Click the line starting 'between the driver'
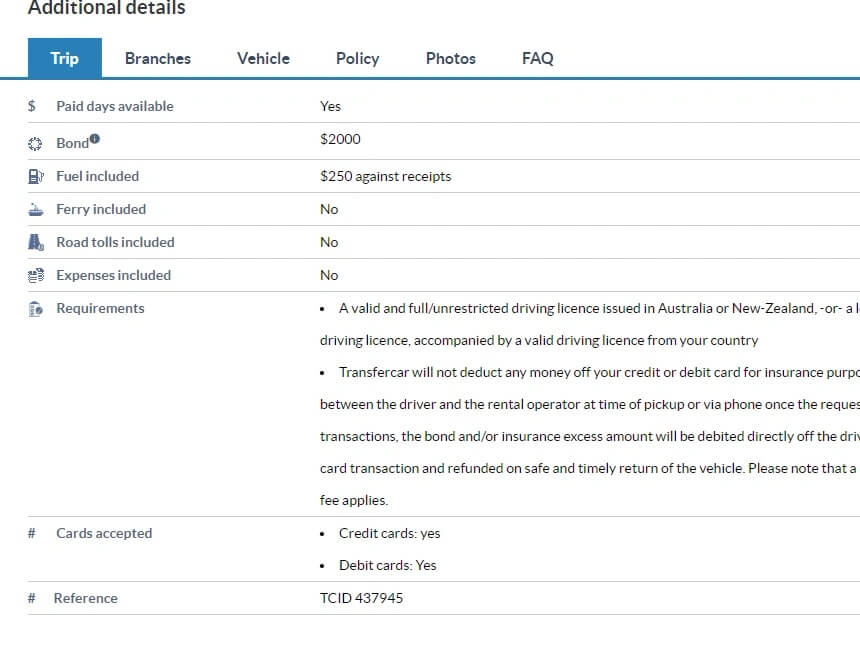This screenshot has height=645, width=860. tap(590, 404)
